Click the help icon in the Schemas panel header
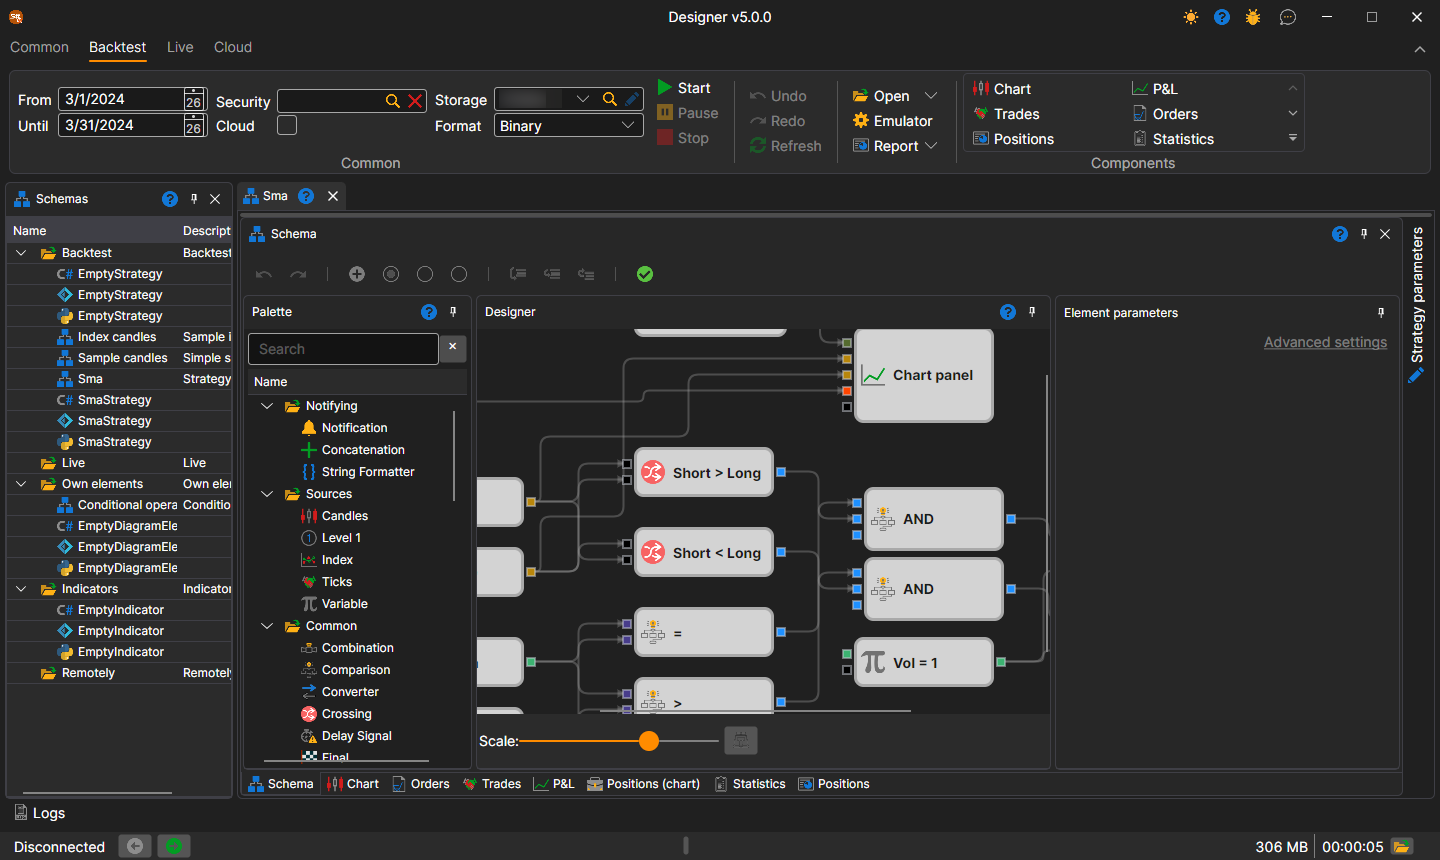Image resolution: width=1440 pixels, height=860 pixels. 170,199
